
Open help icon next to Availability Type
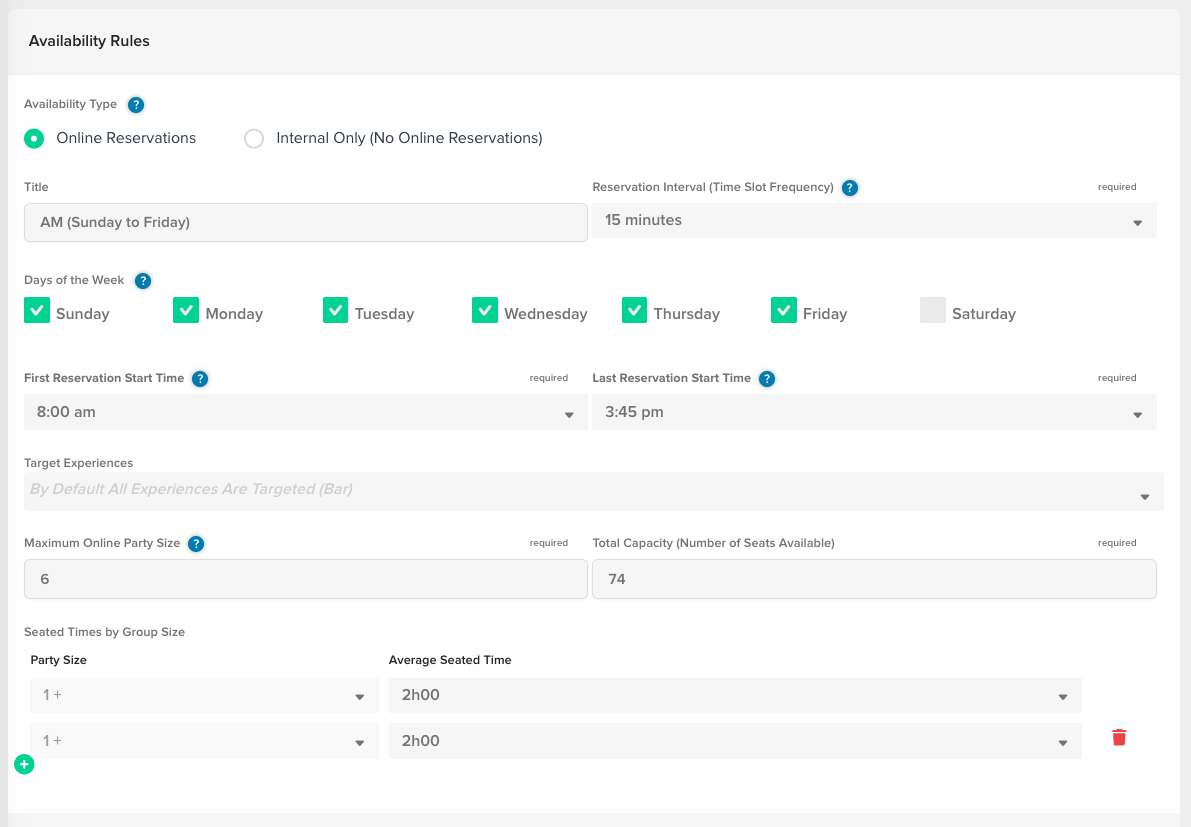(136, 105)
